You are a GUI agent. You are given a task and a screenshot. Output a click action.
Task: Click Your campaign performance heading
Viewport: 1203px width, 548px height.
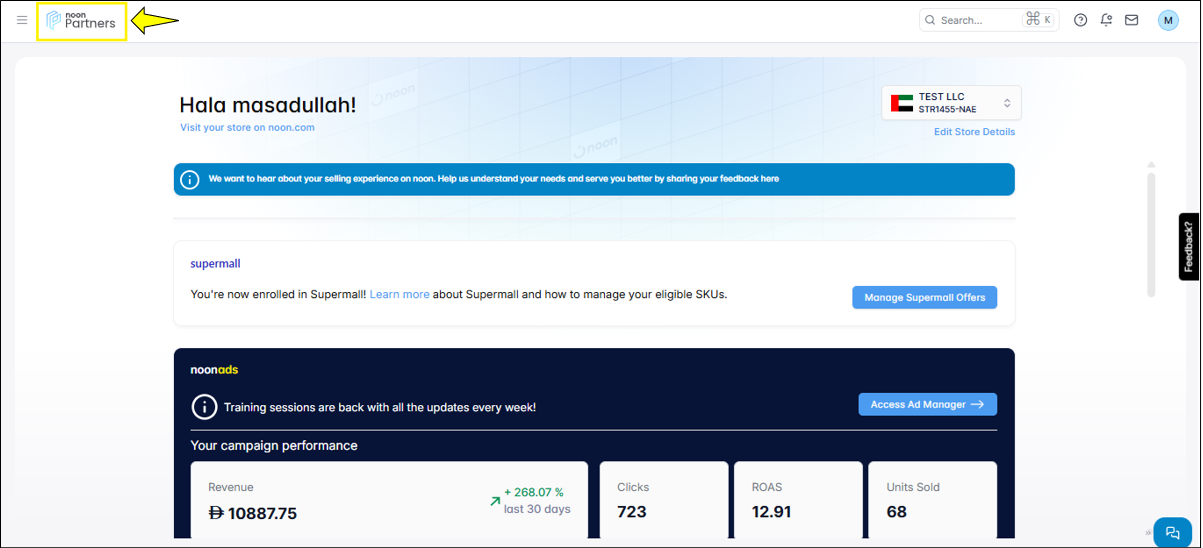(x=274, y=445)
